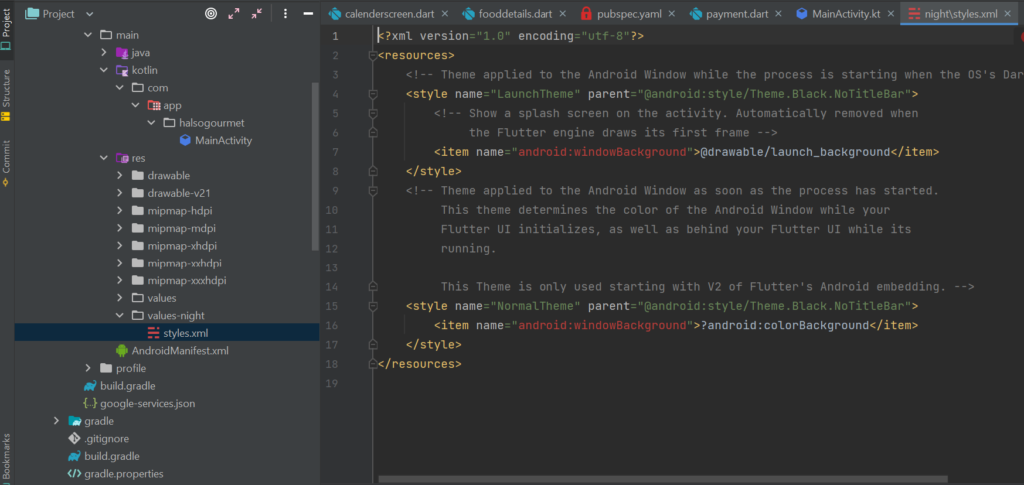The height and width of the screenshot is (485, 1024).
Task: Click the res resource folder icon
Action: click(x=121, y=158)
